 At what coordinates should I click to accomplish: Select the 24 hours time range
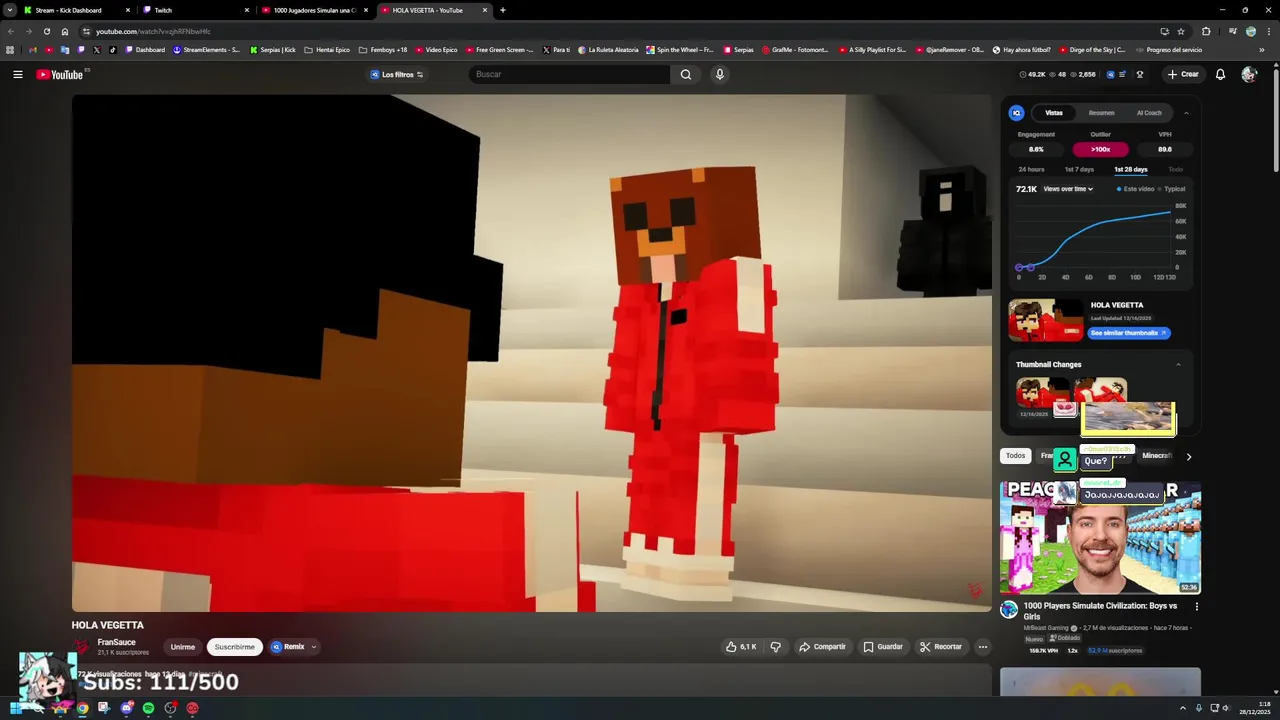pyautogui.click(x=1031, y=170)
